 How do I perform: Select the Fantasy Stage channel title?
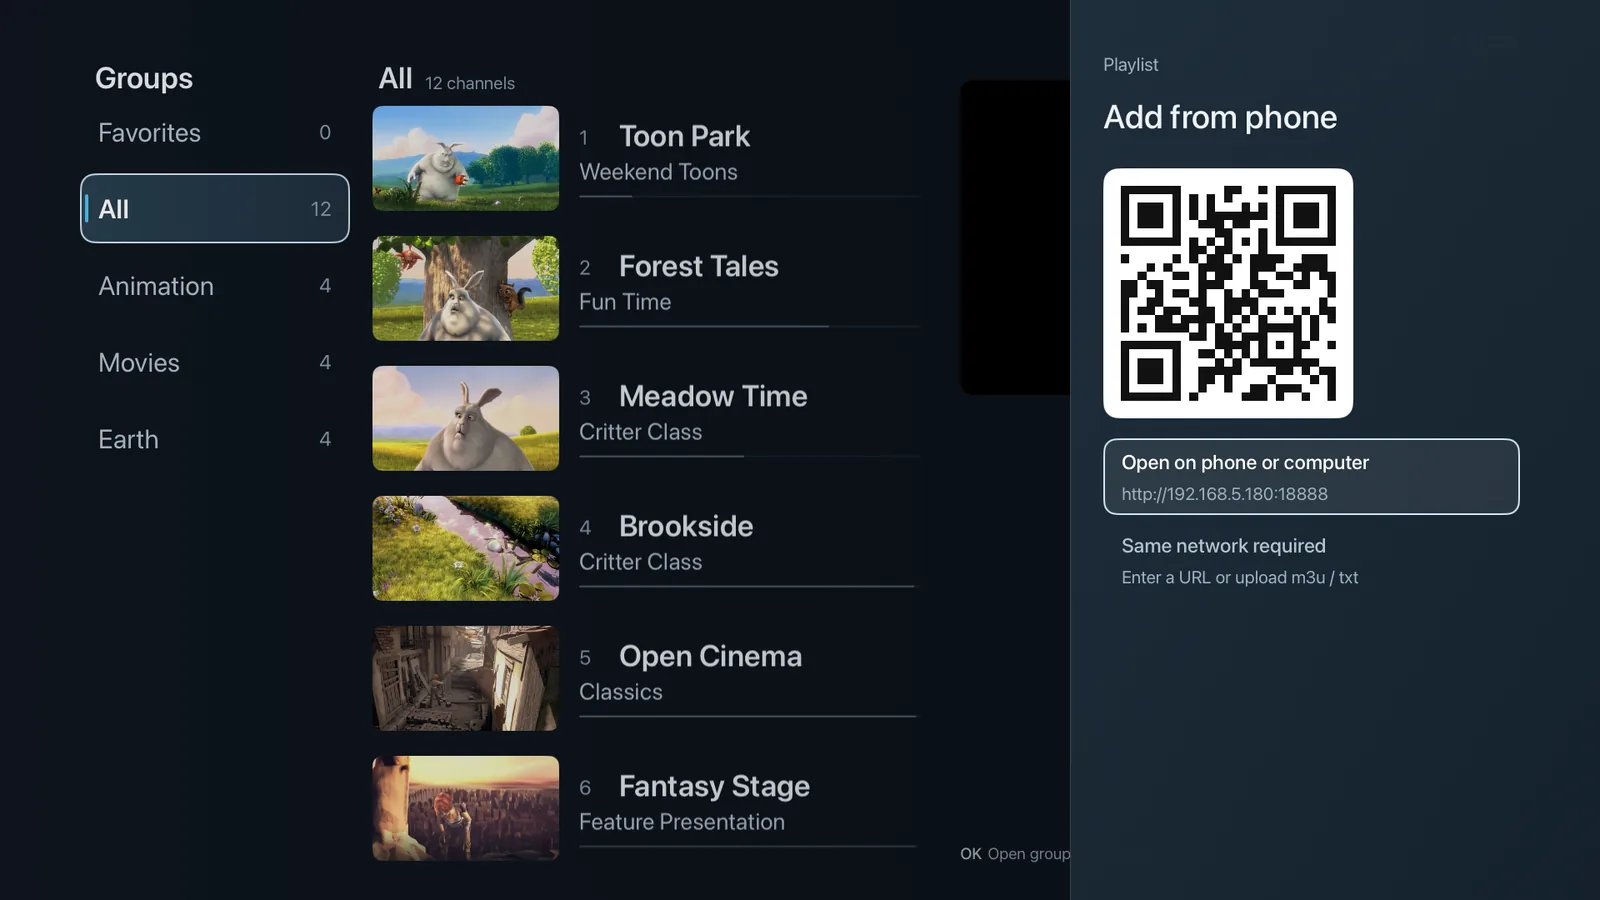pyautogui.click(x=714, y=786)
